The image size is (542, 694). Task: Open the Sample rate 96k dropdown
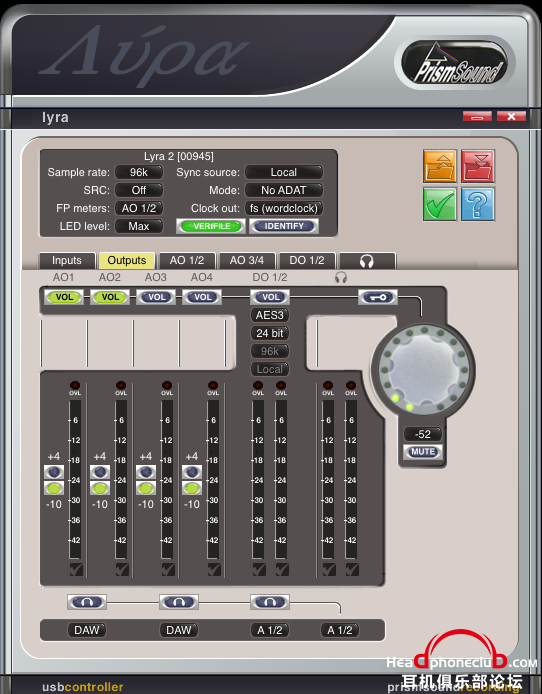point(139,172)
